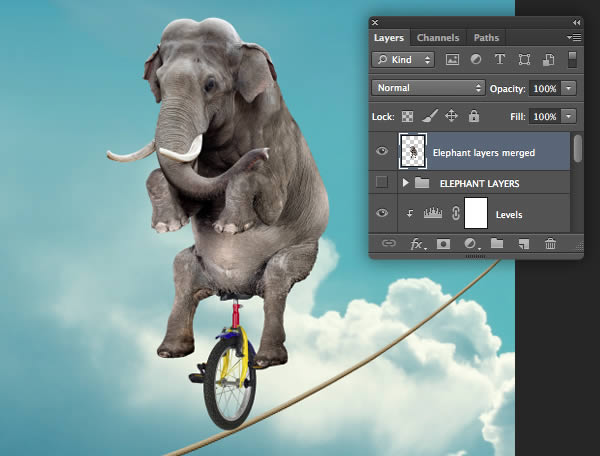Click the 'Opacity:' label

(x=507, y=89)
